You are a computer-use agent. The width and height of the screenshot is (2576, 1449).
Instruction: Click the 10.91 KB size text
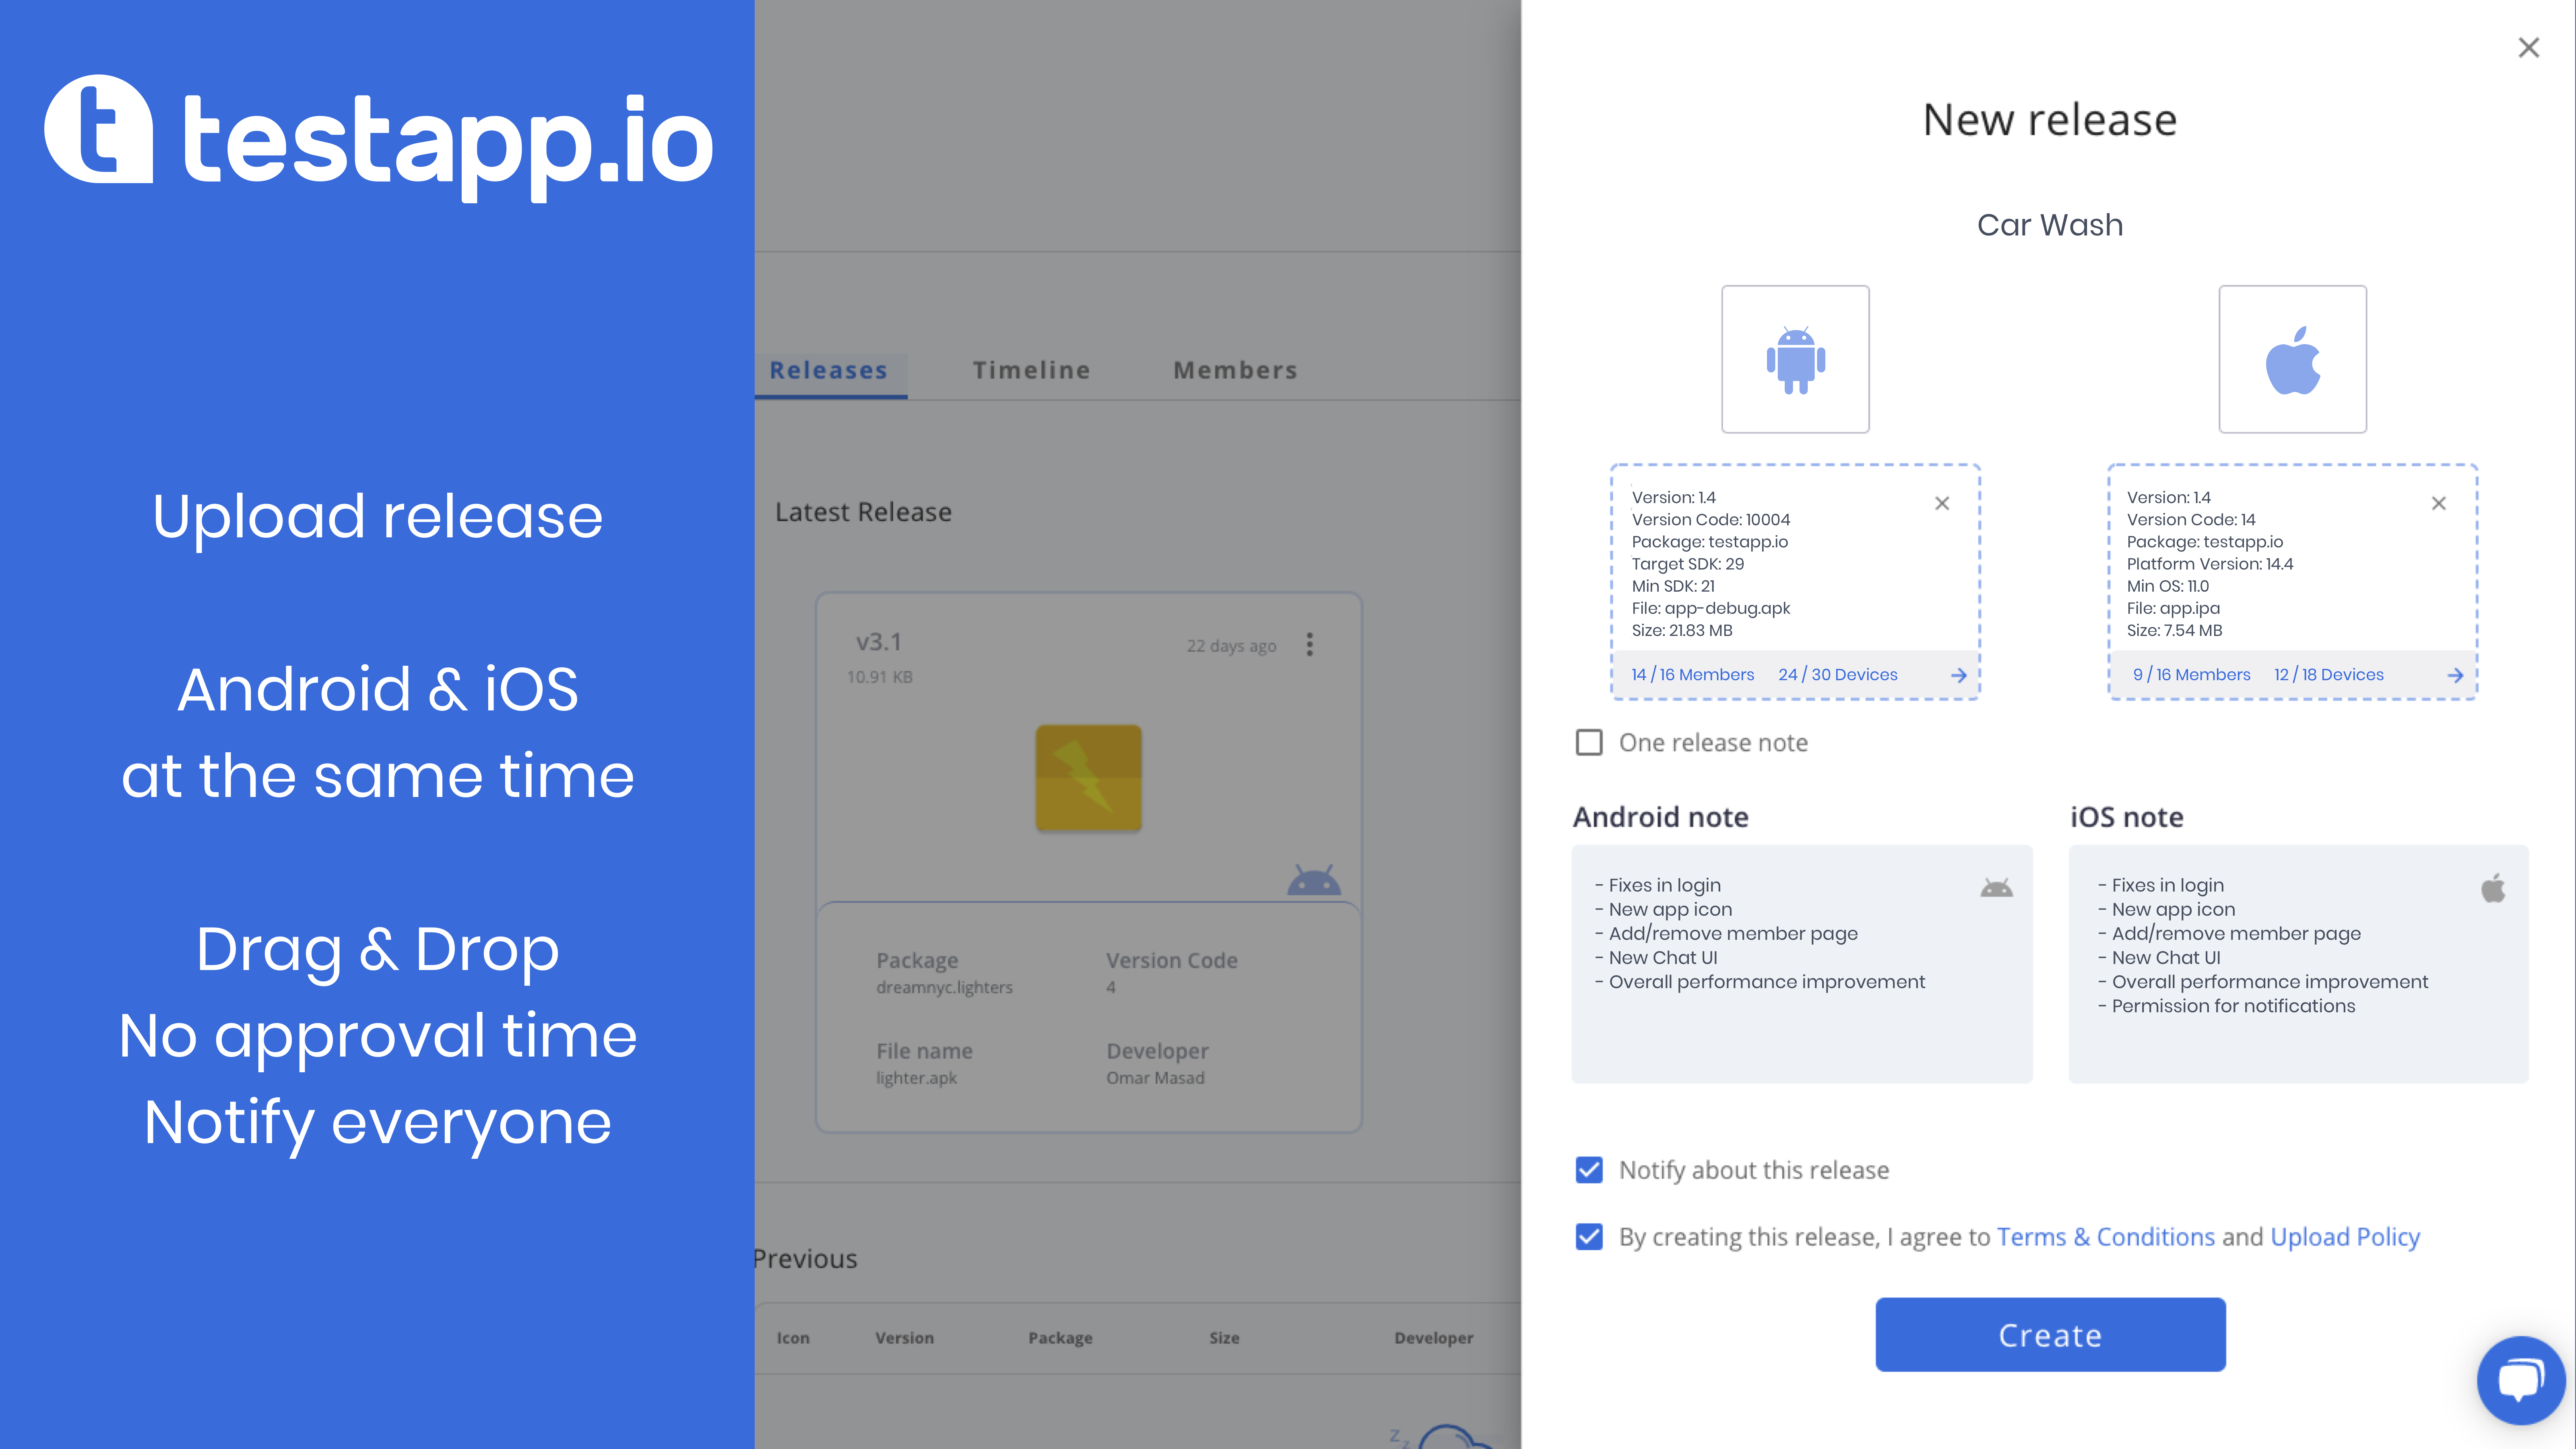(x=880, y=677)
